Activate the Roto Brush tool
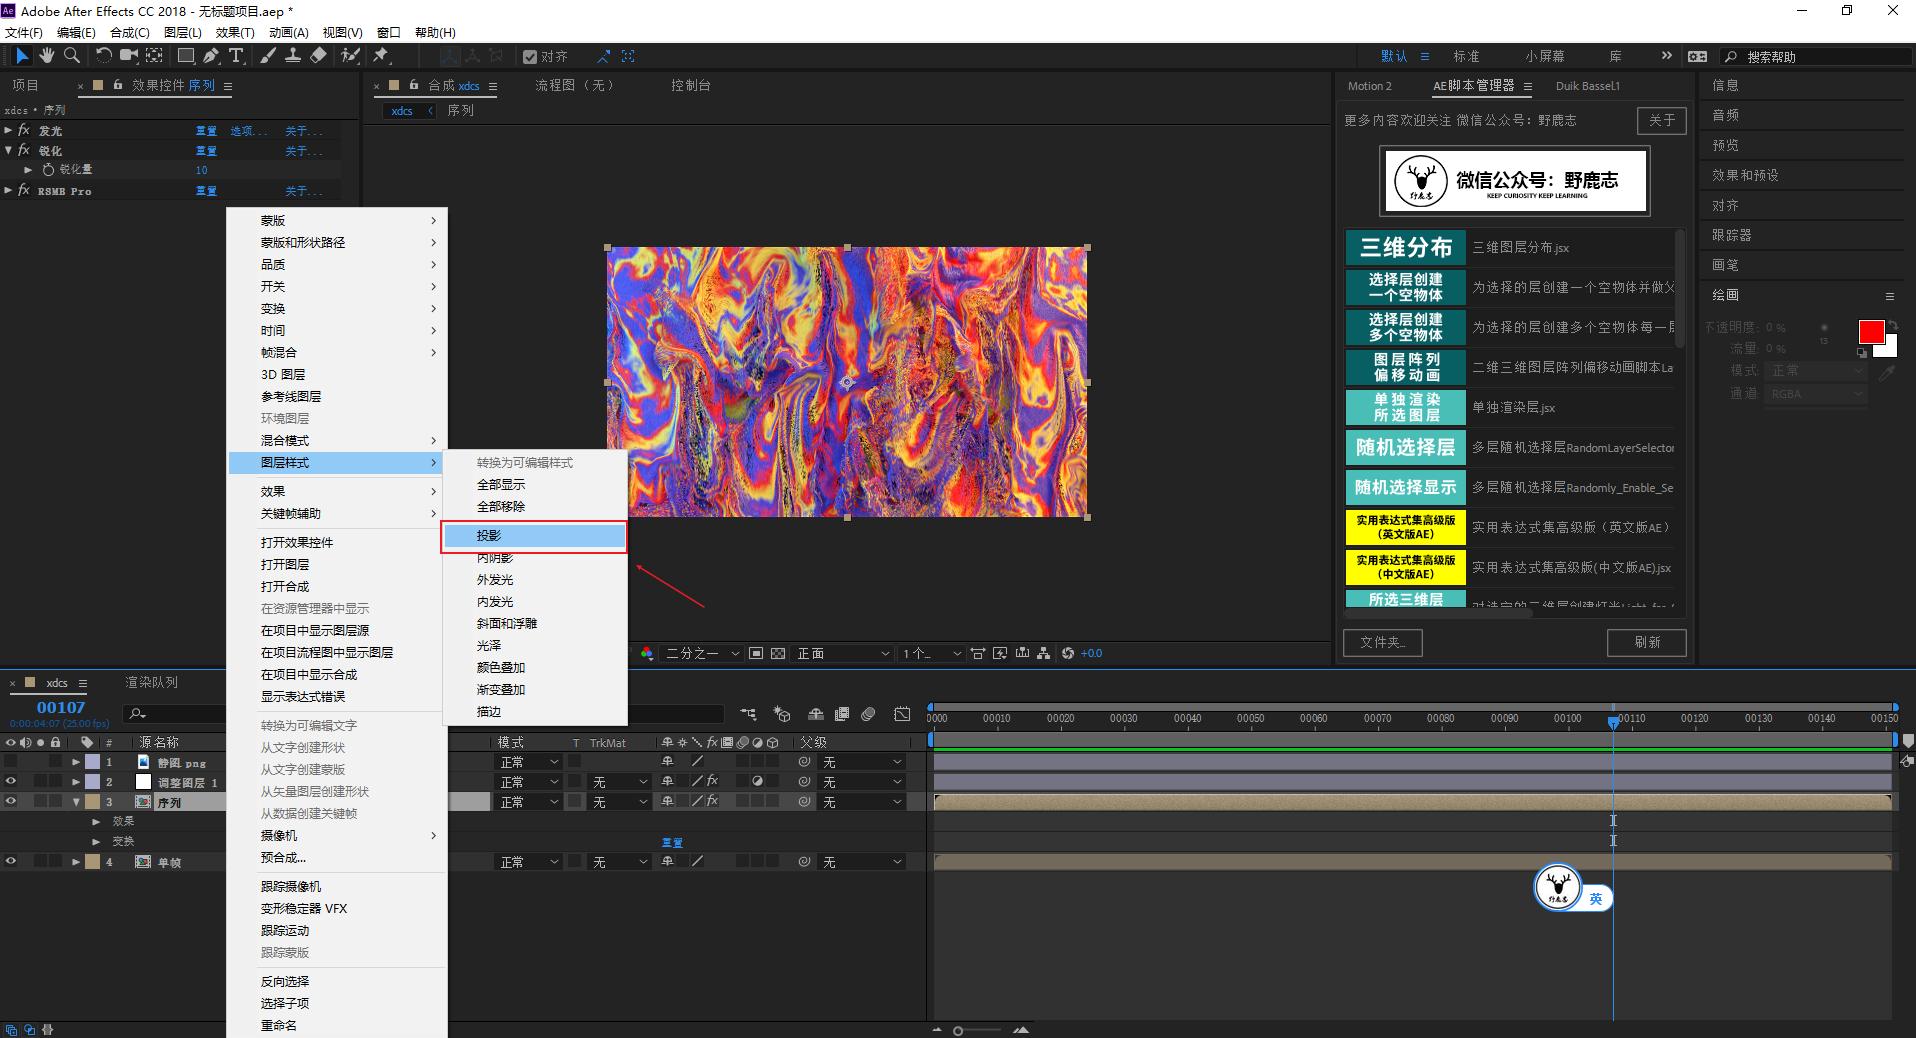The image size is (1916, 1038). point(349,57)
